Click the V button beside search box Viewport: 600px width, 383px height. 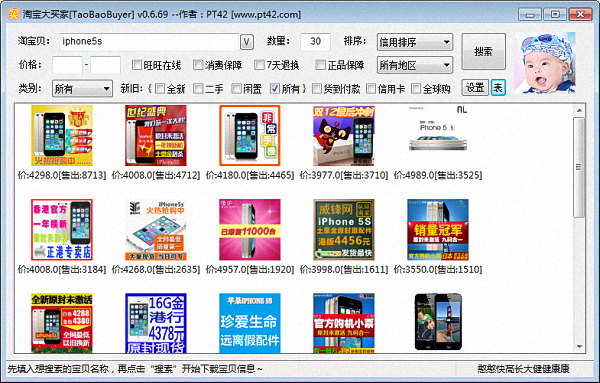click(x=247, y=42)
